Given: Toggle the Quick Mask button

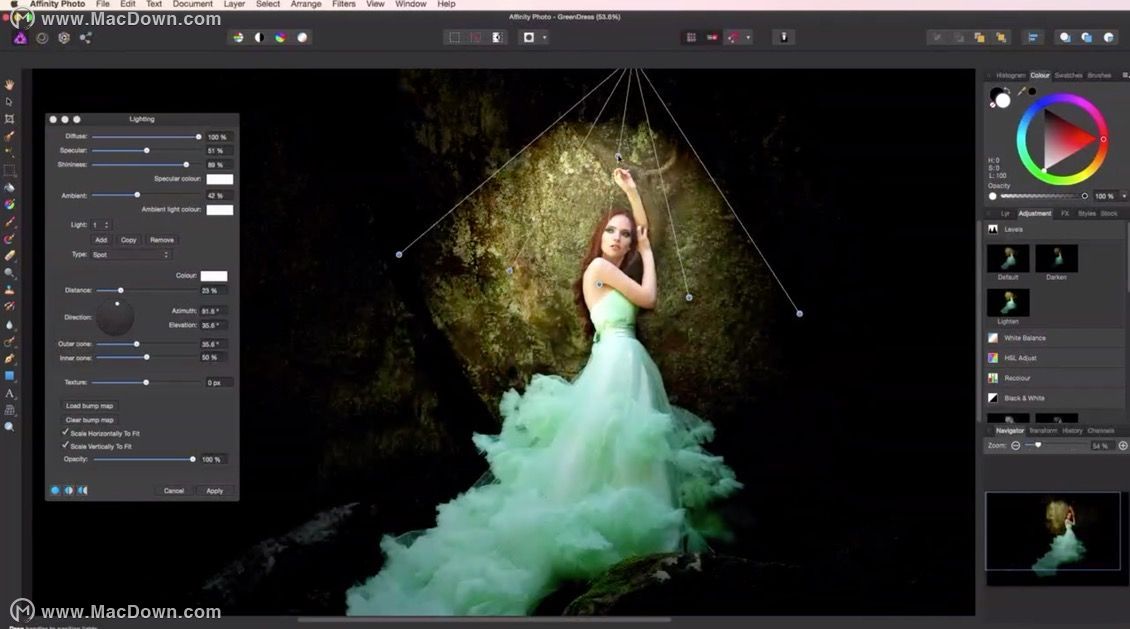Looking at the screenshot, I should tap(529, 37).
